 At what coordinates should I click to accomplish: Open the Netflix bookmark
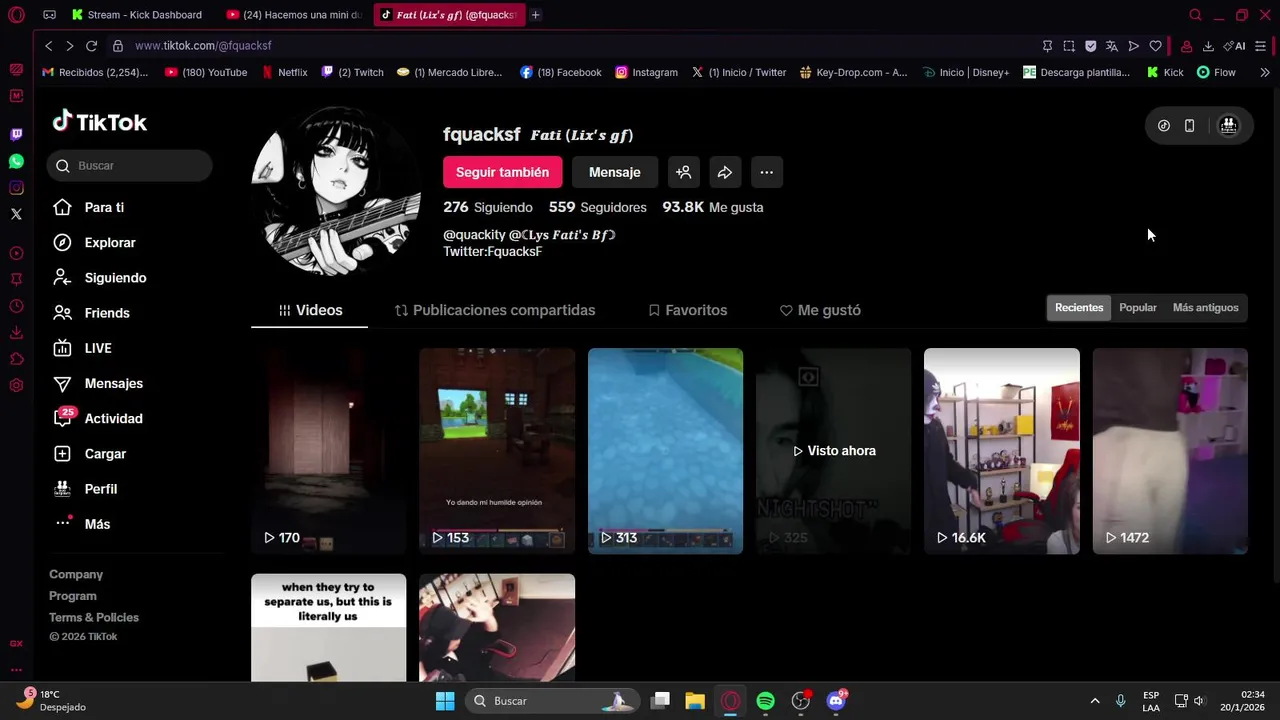pyautogui.click(x=284, y=72)
